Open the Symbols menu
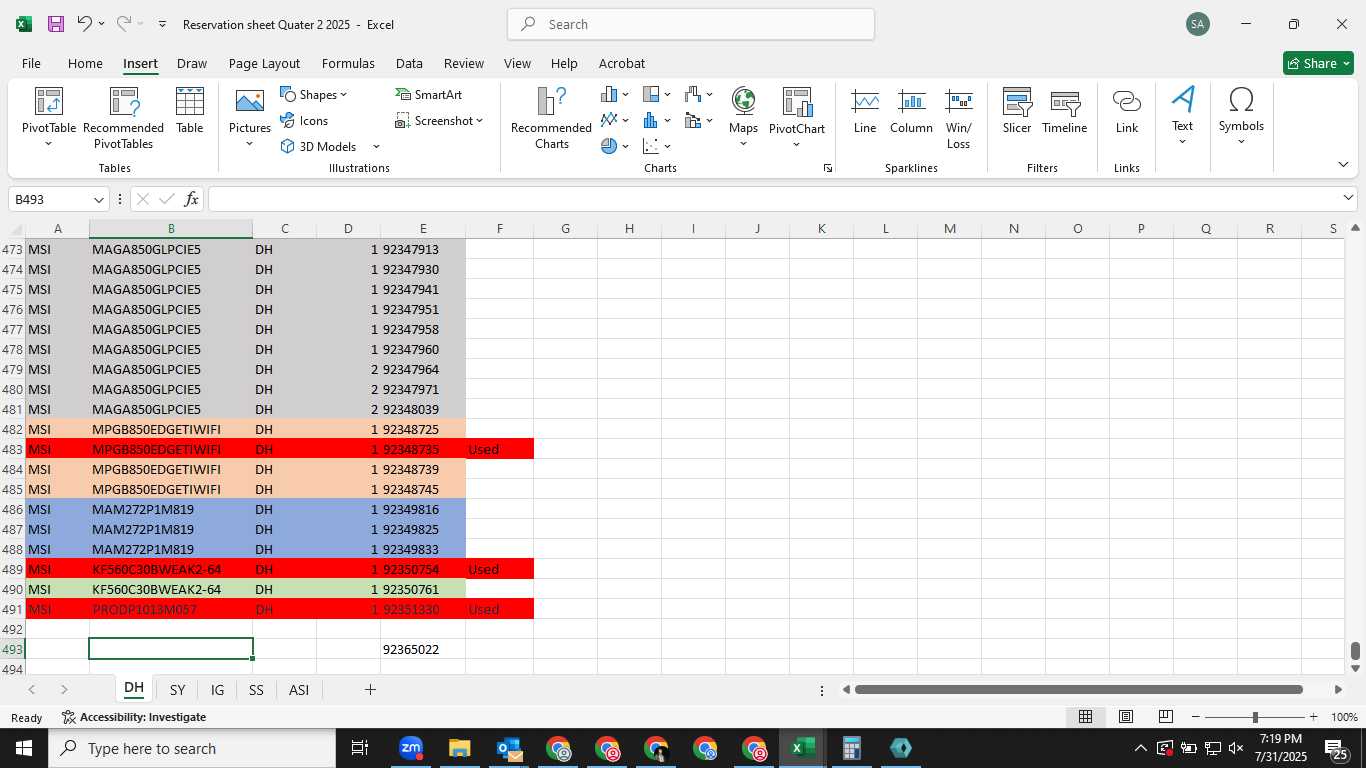 tap(1241, 116)
